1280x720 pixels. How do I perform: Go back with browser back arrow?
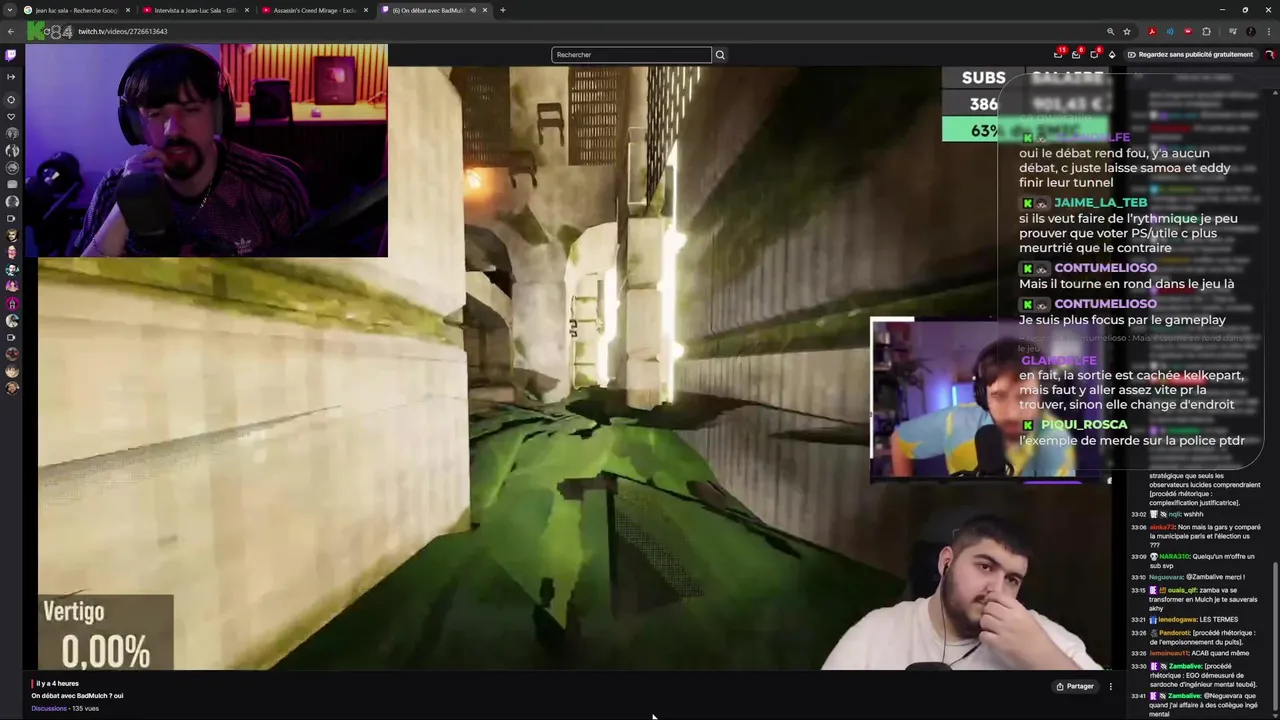pos(10,31)
